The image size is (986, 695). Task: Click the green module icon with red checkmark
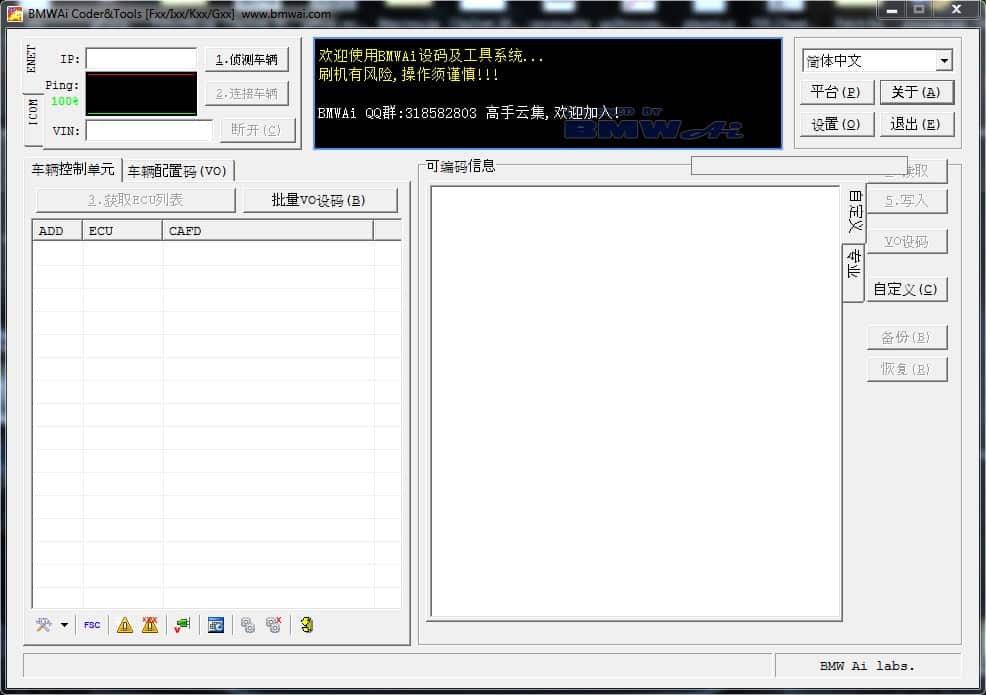pos(182,625)
